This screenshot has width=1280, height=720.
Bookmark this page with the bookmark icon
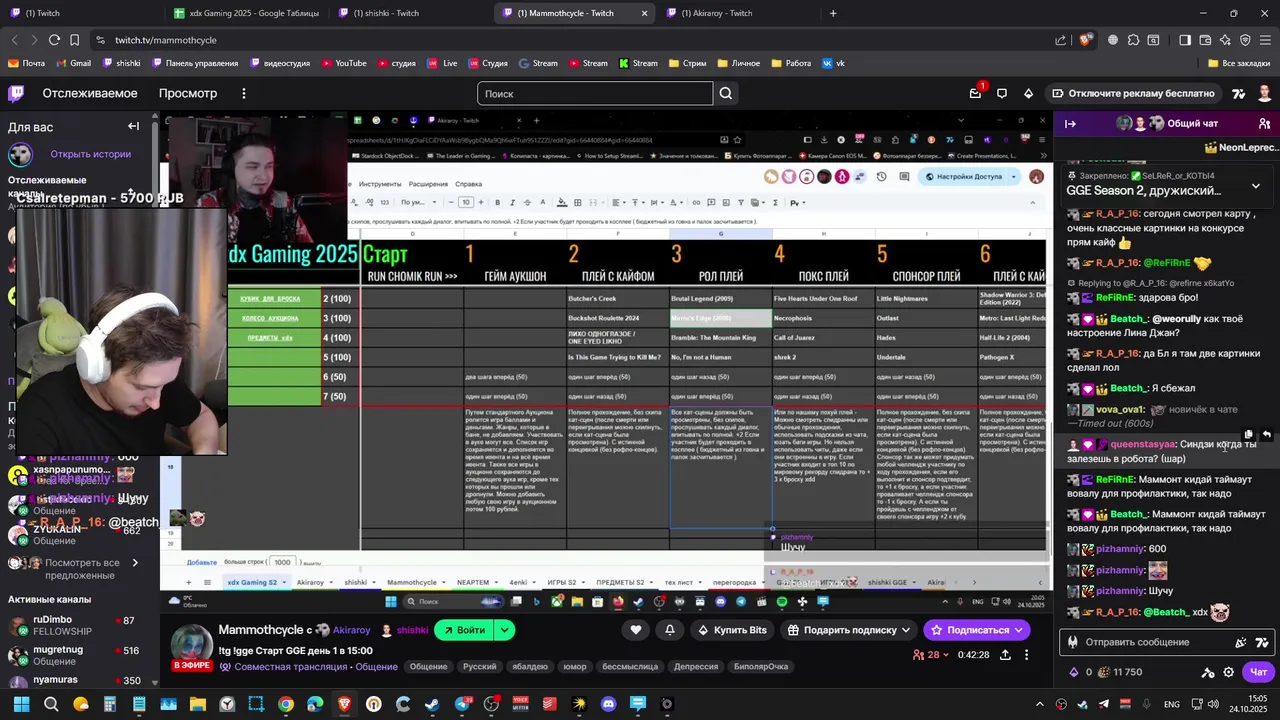(75, 40)
